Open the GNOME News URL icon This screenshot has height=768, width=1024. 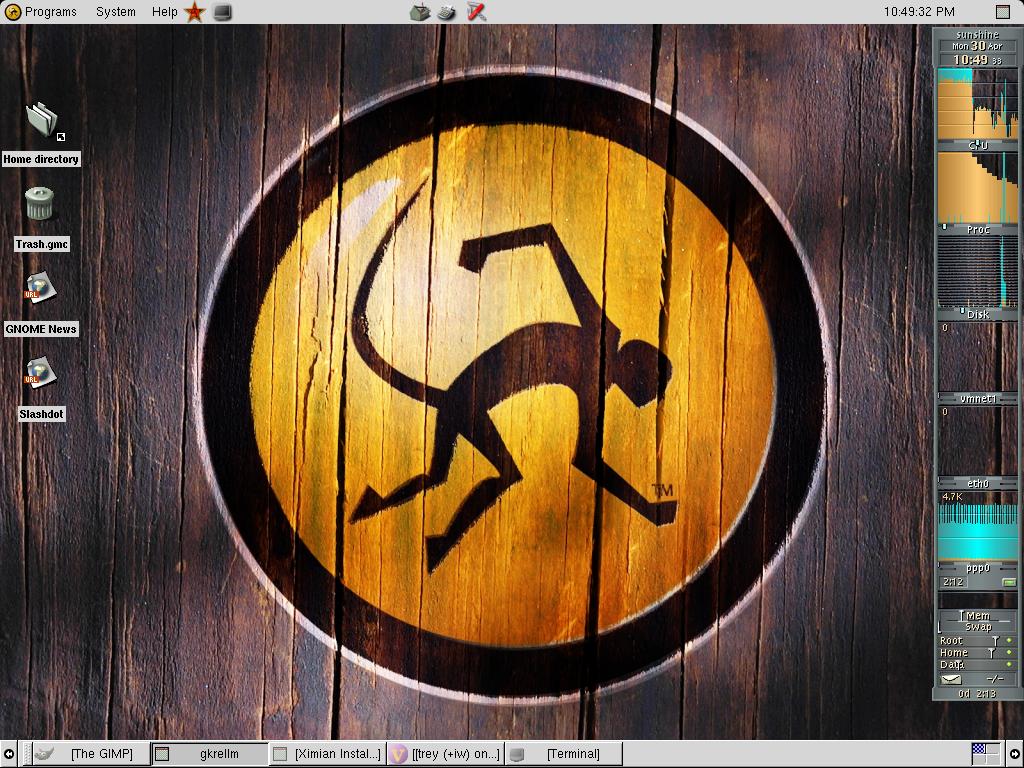(x=40, y=287)
